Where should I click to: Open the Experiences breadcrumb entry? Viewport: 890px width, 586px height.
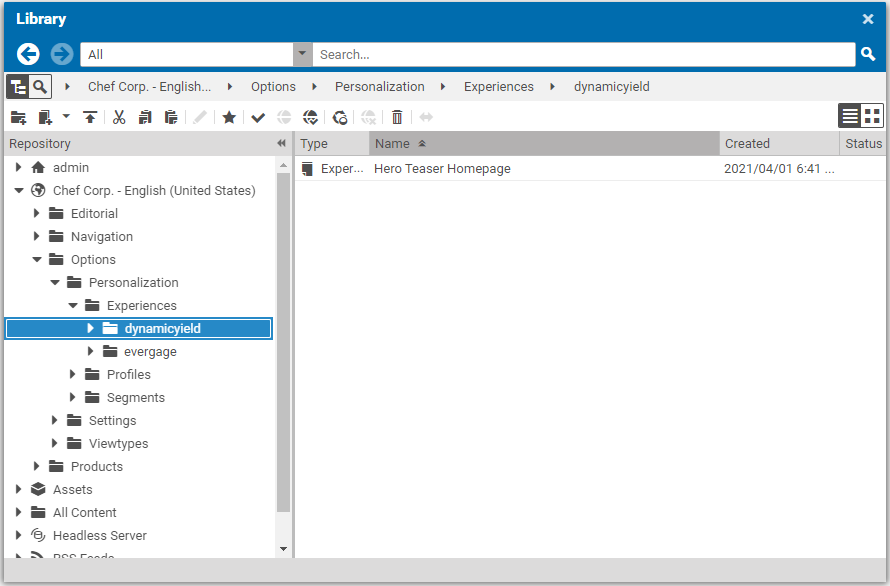click(x=498, y=87)
